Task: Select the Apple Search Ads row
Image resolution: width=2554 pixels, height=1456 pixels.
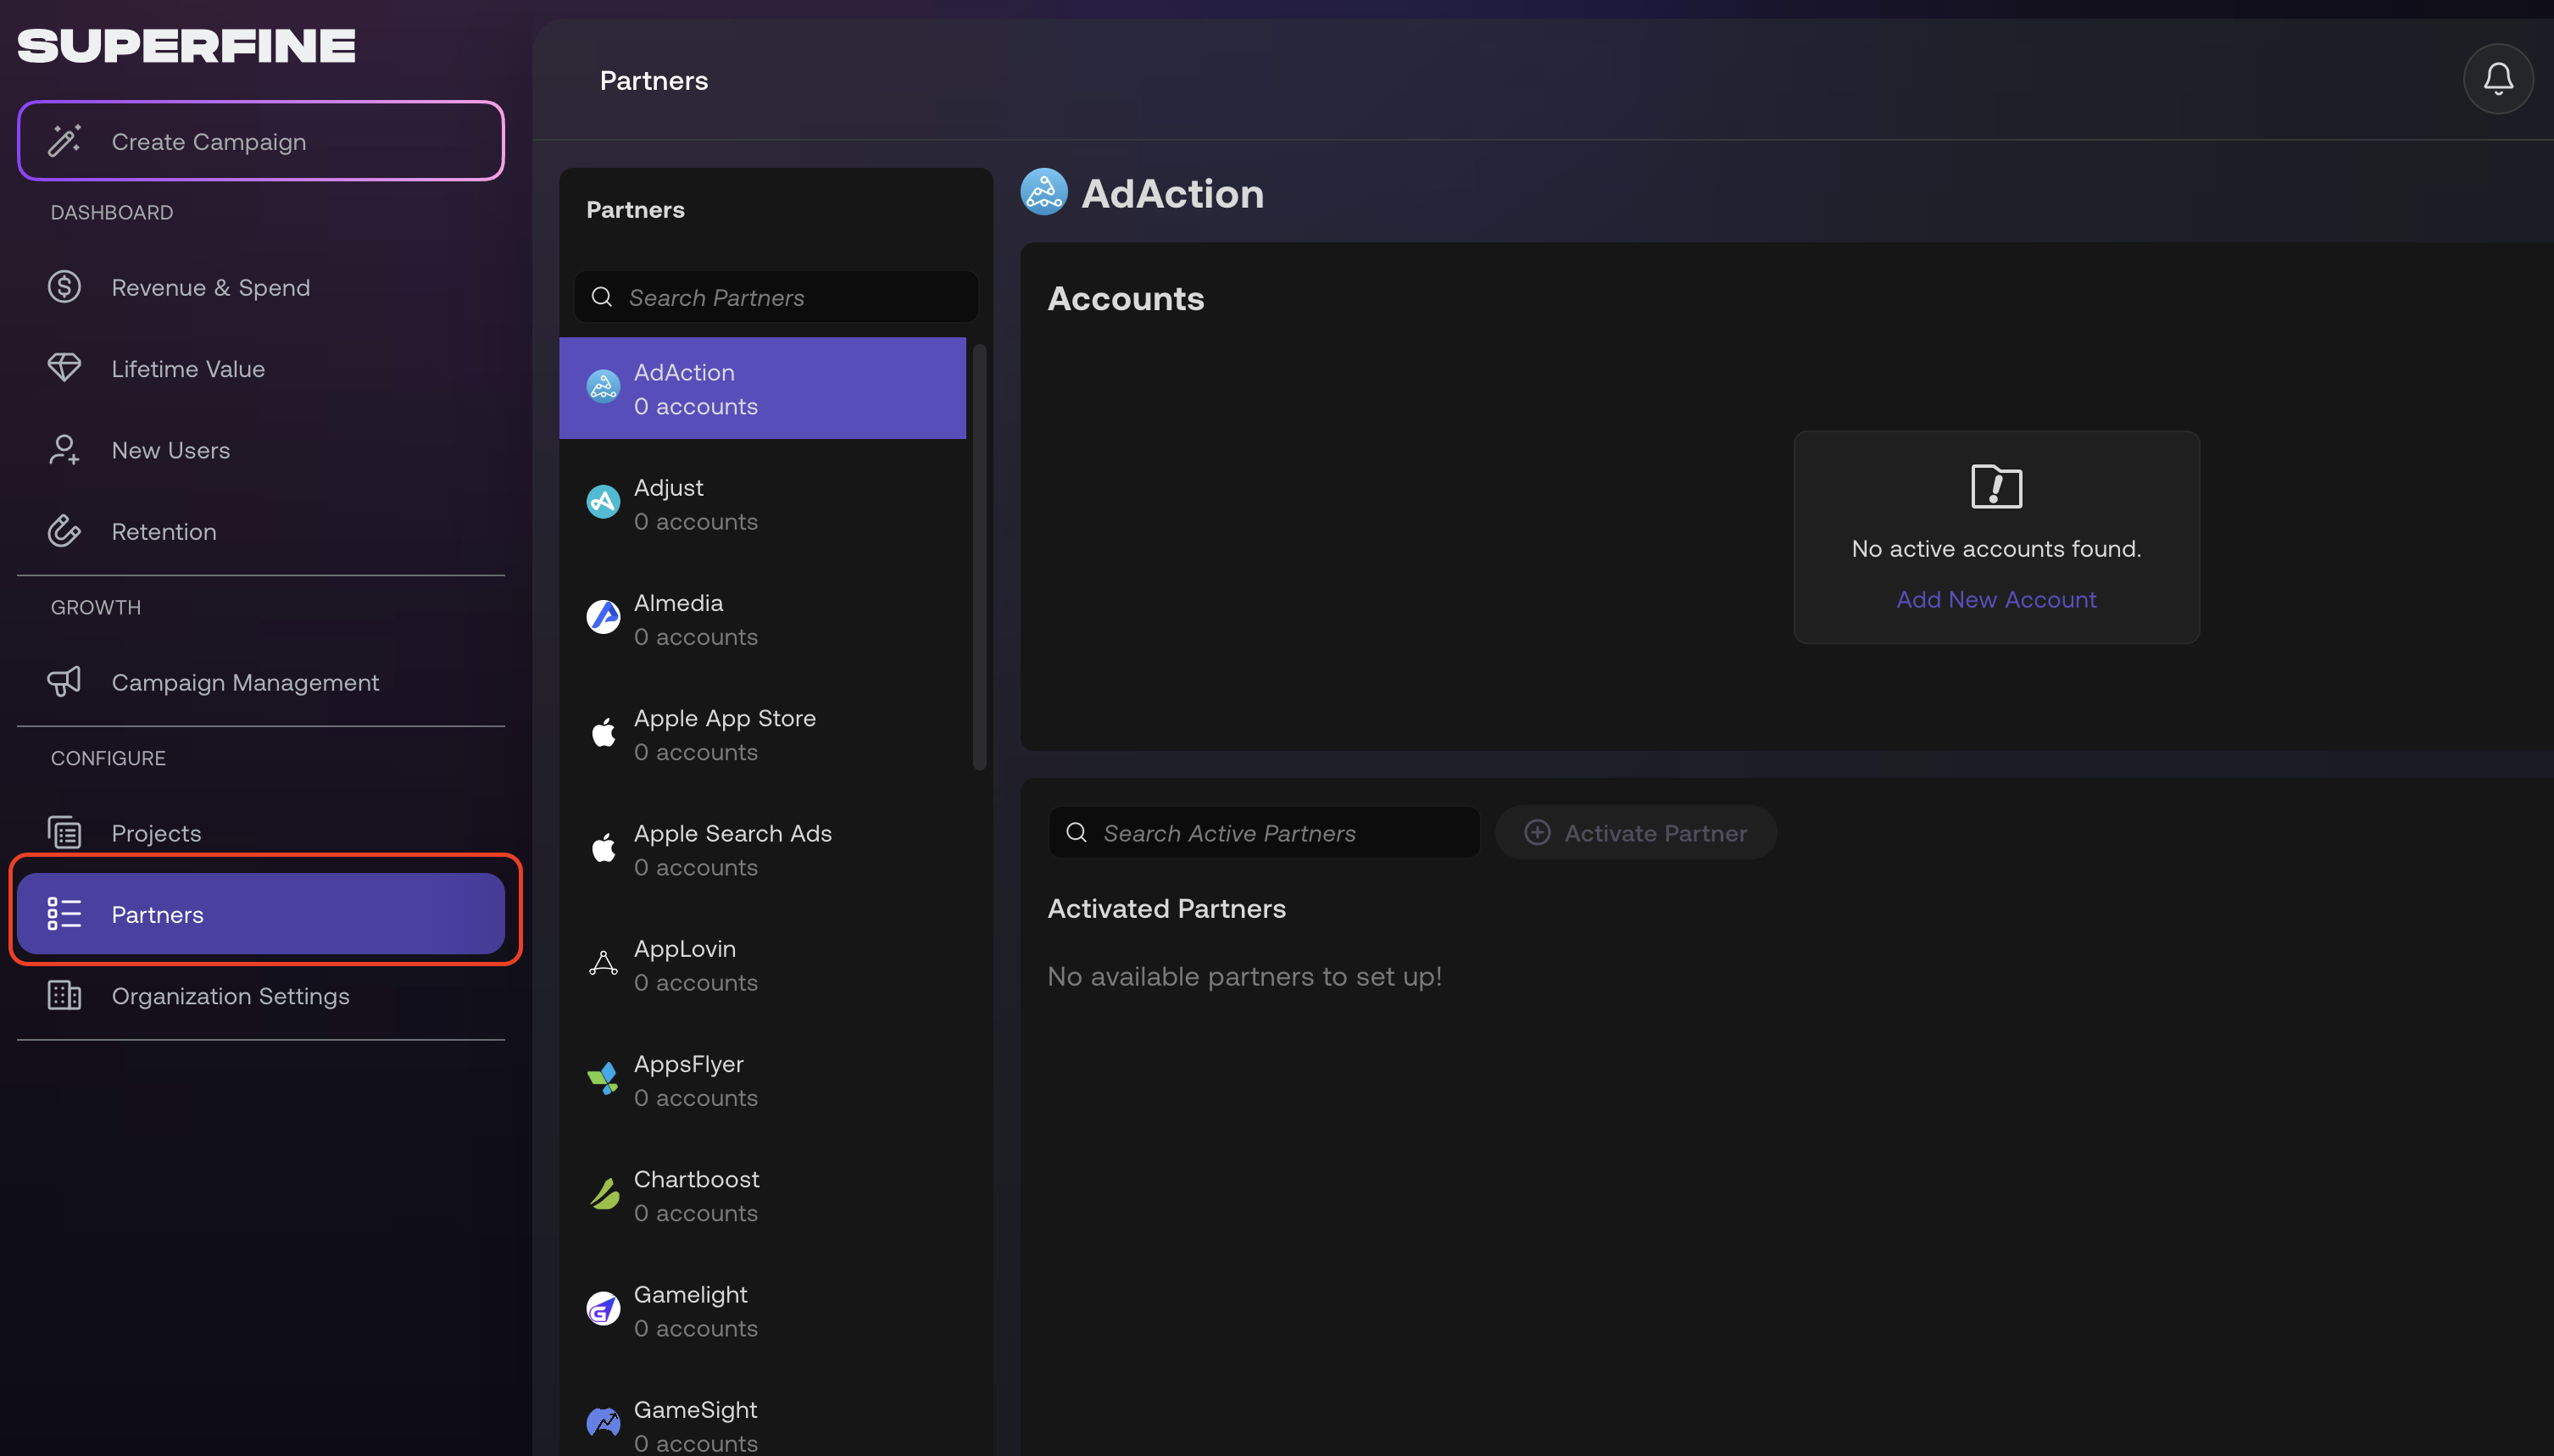Action: pos(763,849)
